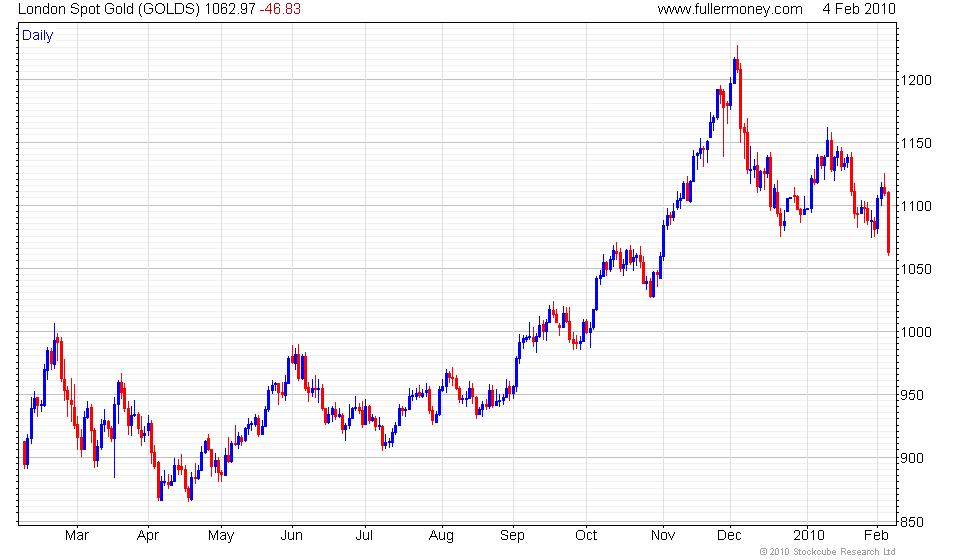Click the 'Oct' month axis label
Viewport: 980px width, 560px height.
click(x=586, y=535)
